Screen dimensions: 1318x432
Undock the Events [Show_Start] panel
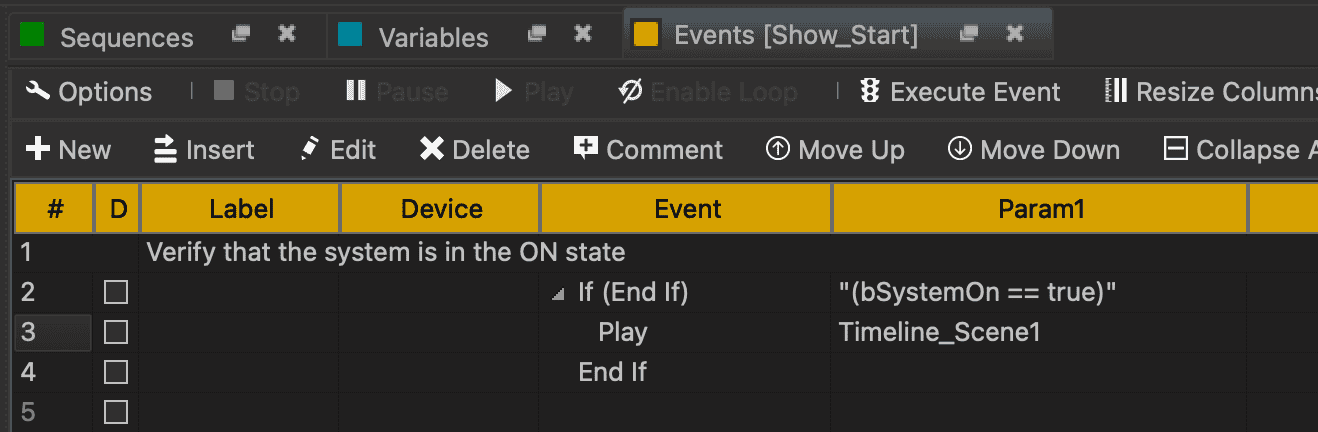(967, 34)
